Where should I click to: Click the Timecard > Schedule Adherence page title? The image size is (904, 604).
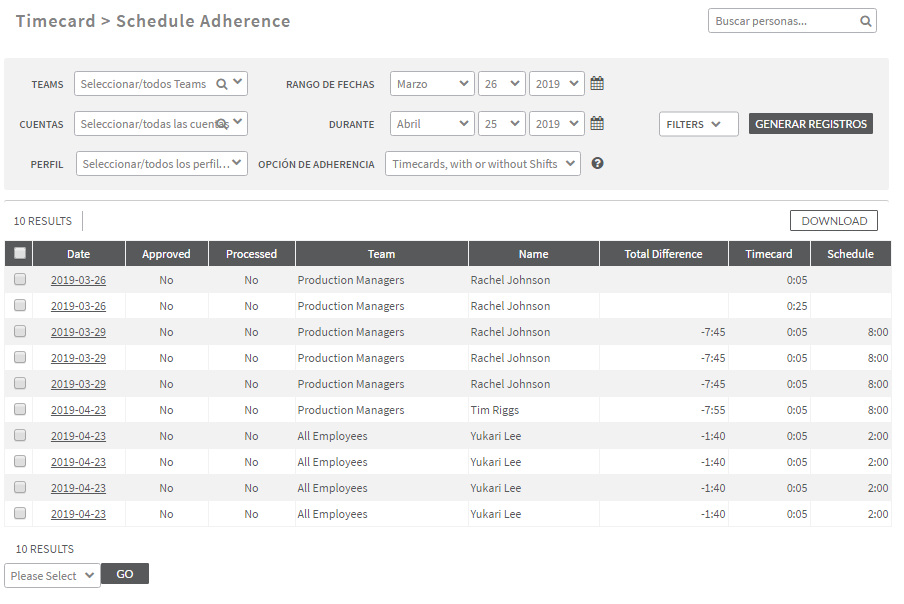click(153, 21)
